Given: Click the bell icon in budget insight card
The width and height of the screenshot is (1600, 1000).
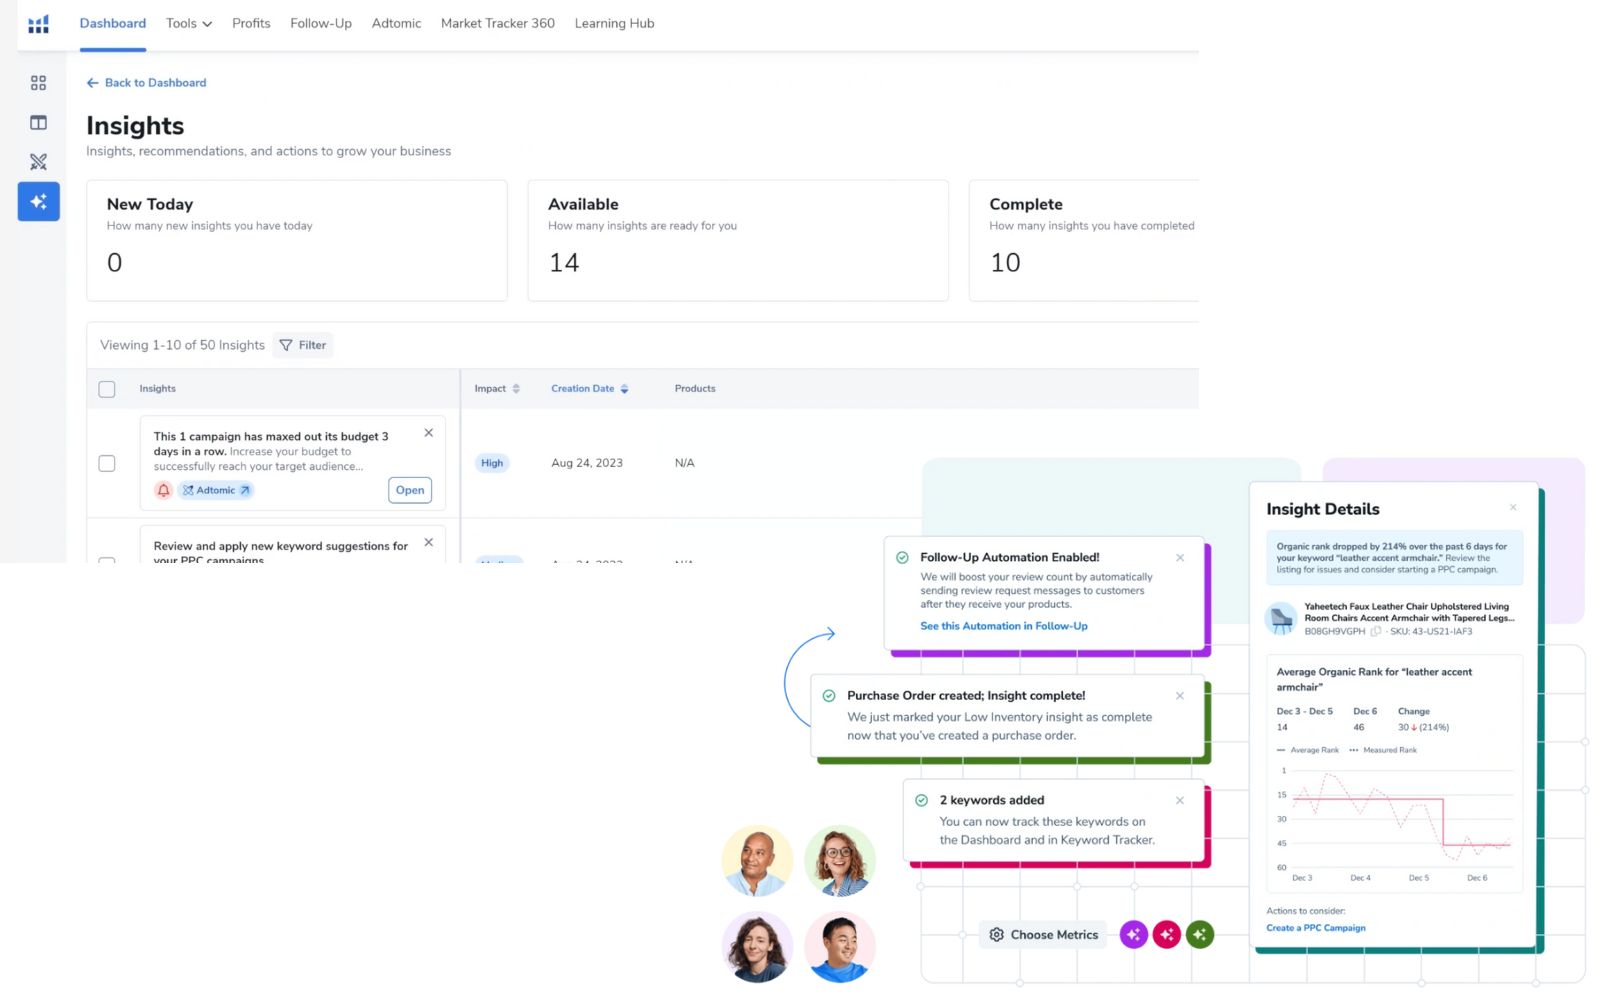Looking at the screenshot, I should (163, 490).
